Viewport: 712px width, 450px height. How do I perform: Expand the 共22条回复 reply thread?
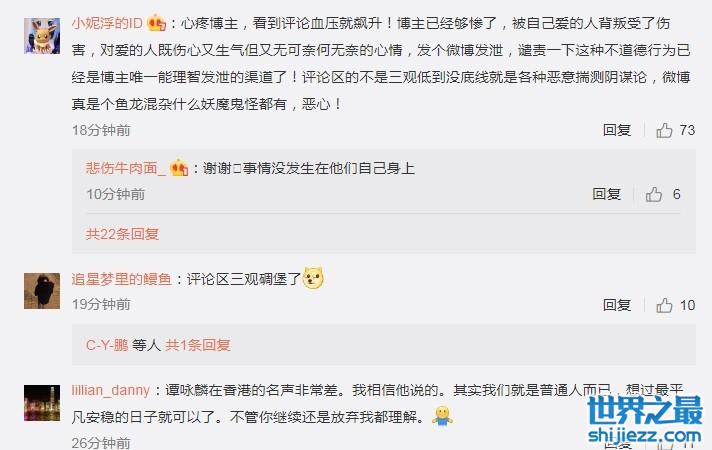coord(122,234)
